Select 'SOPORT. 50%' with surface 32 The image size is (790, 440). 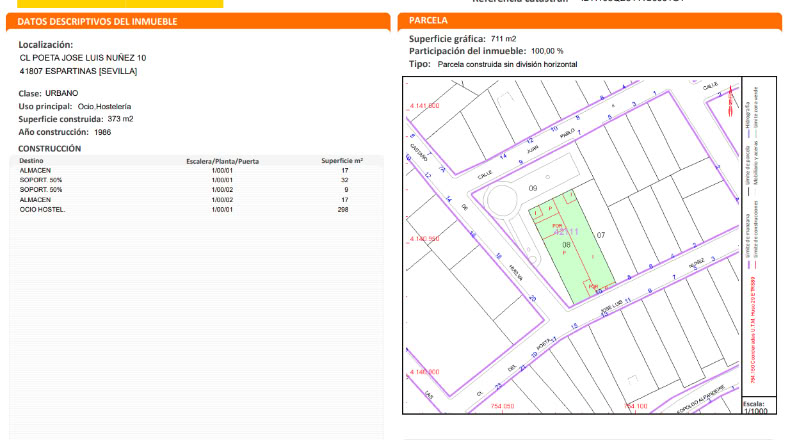(x=41, y=180)
